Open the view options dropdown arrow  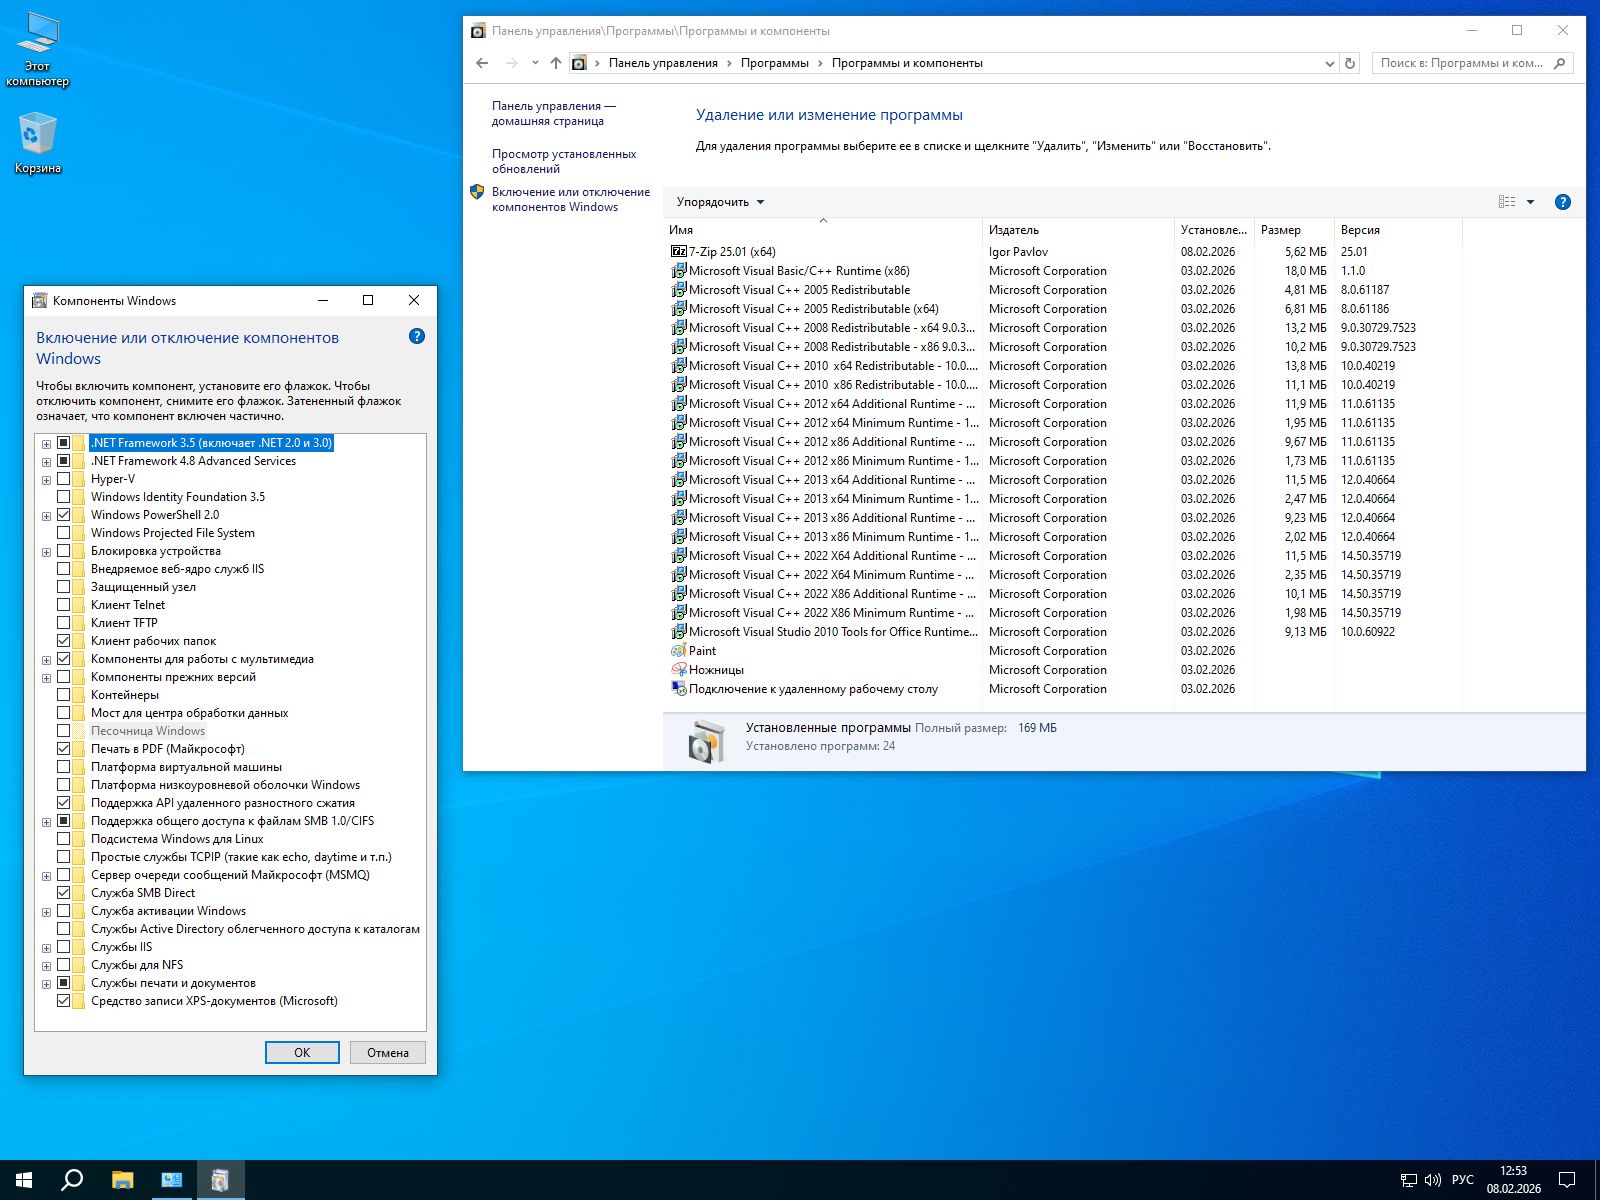tap(1530, 202)
